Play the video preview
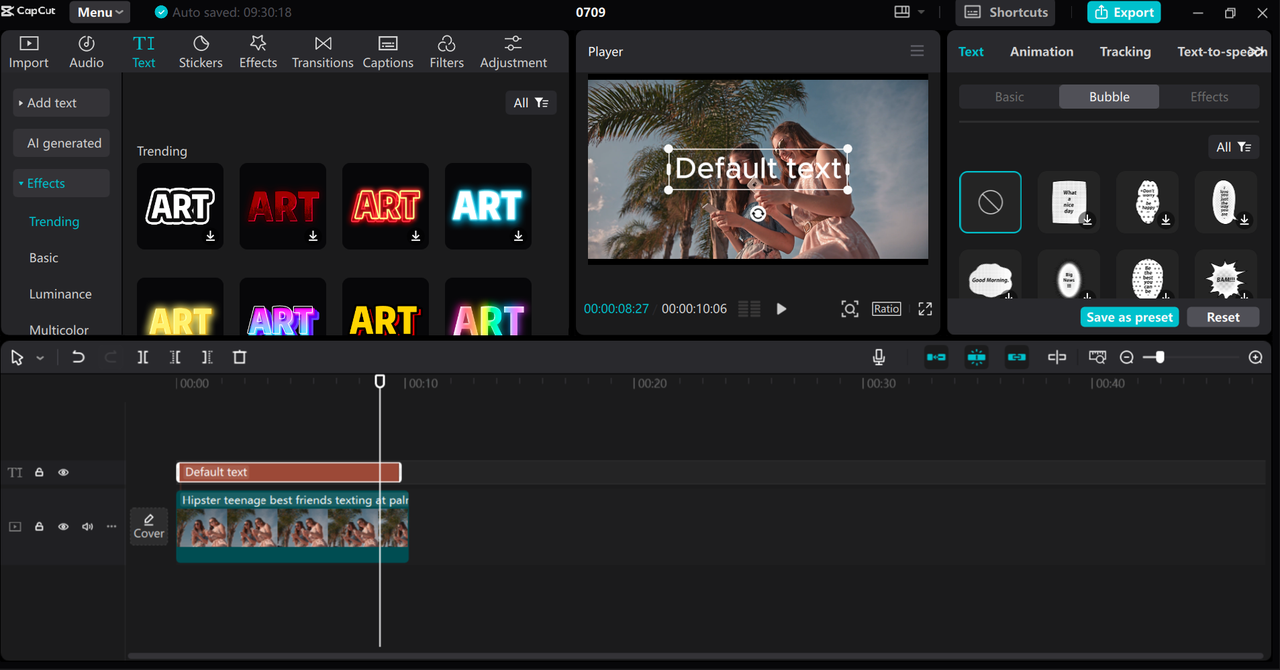The height and width of the screenshot is (670, 1280). click(x=781, y=309)
